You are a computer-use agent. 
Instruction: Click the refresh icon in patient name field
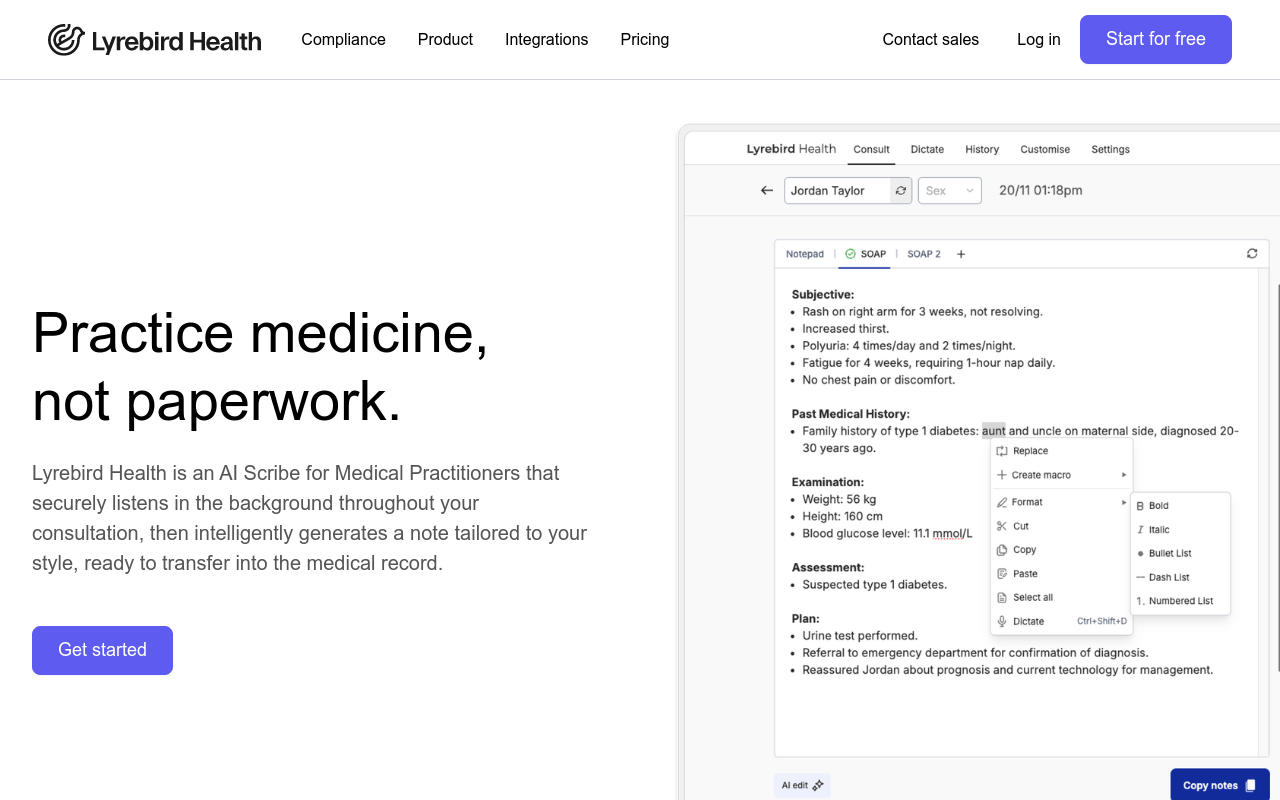(901, 190)
